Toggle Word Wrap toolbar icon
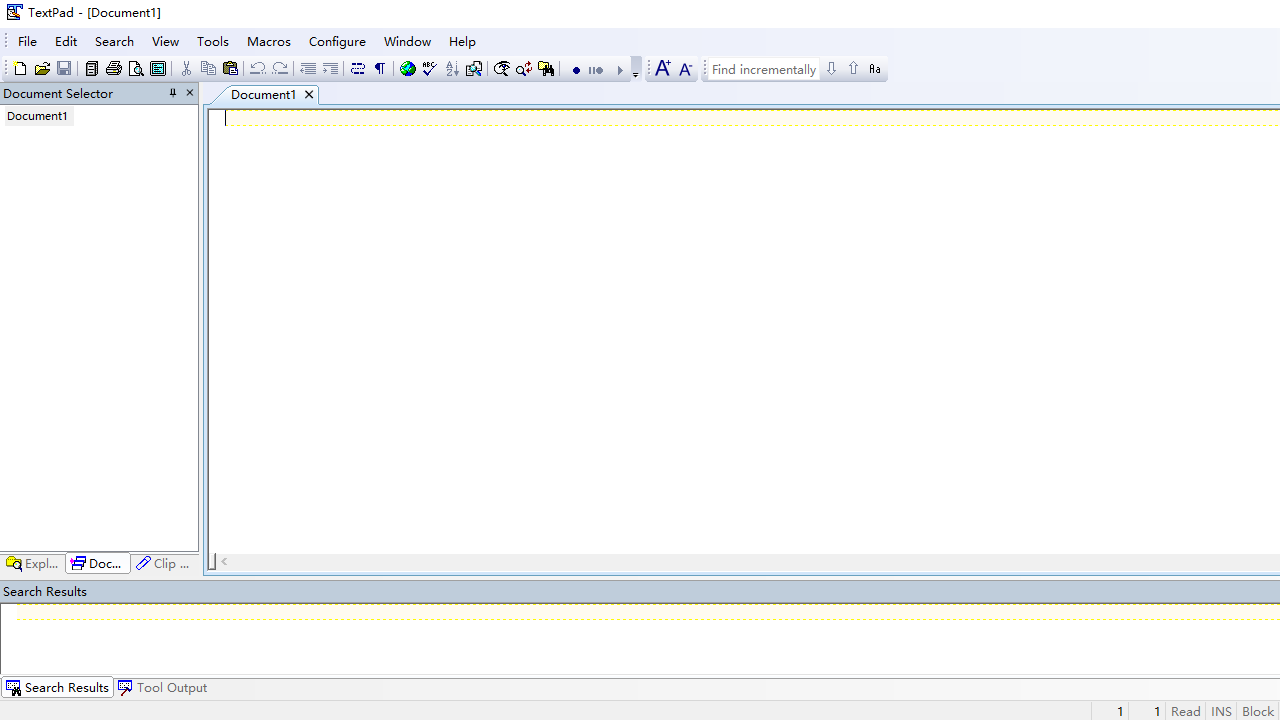Viewport: 1280px width, 720px height. click(357, 69)
